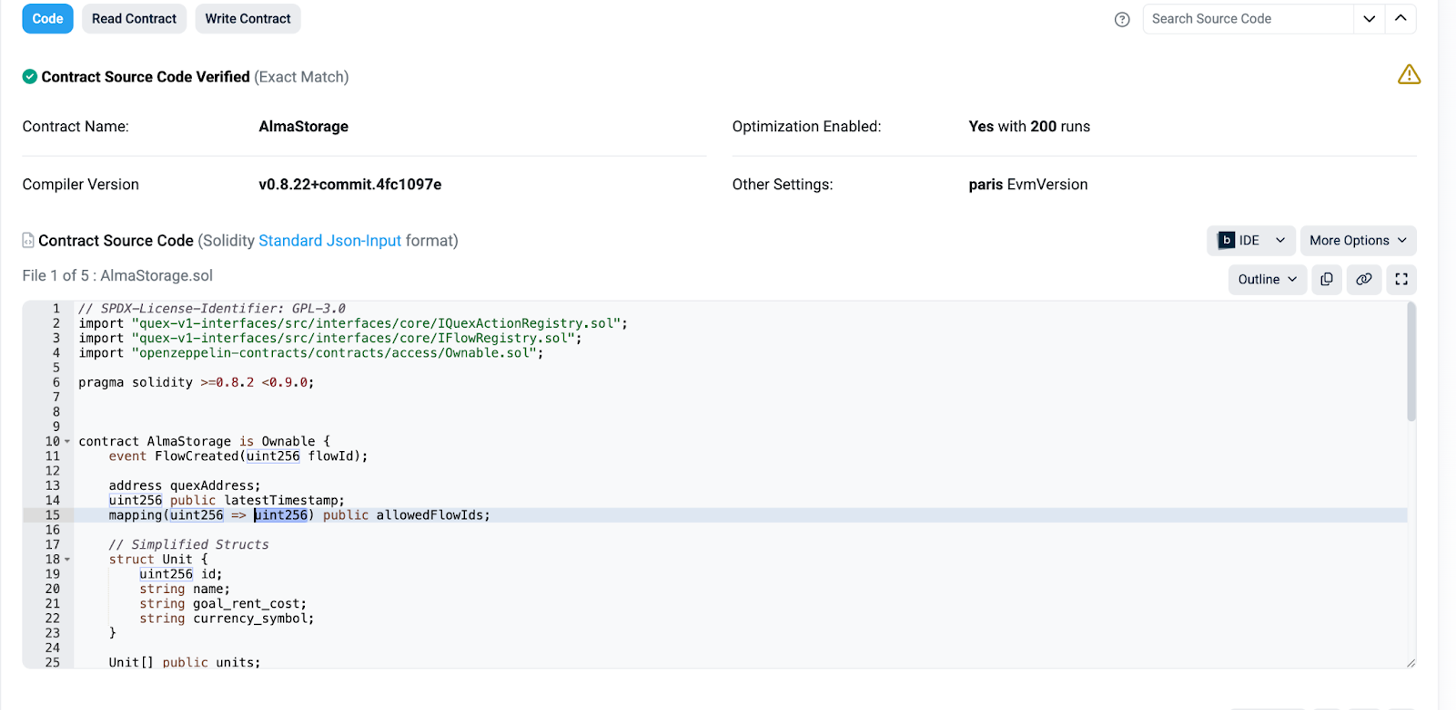The width and height of the screenshot is (1456, 710).
Task: Click the help question mark icon
Action: point(1122,19)
